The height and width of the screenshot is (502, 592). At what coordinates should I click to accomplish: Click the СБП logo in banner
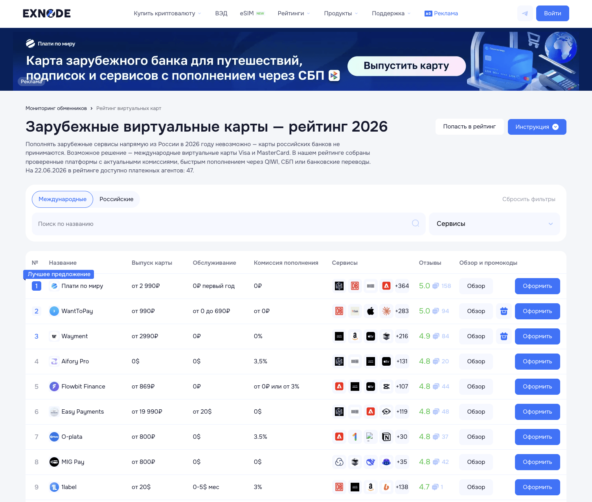pos(334,75)
